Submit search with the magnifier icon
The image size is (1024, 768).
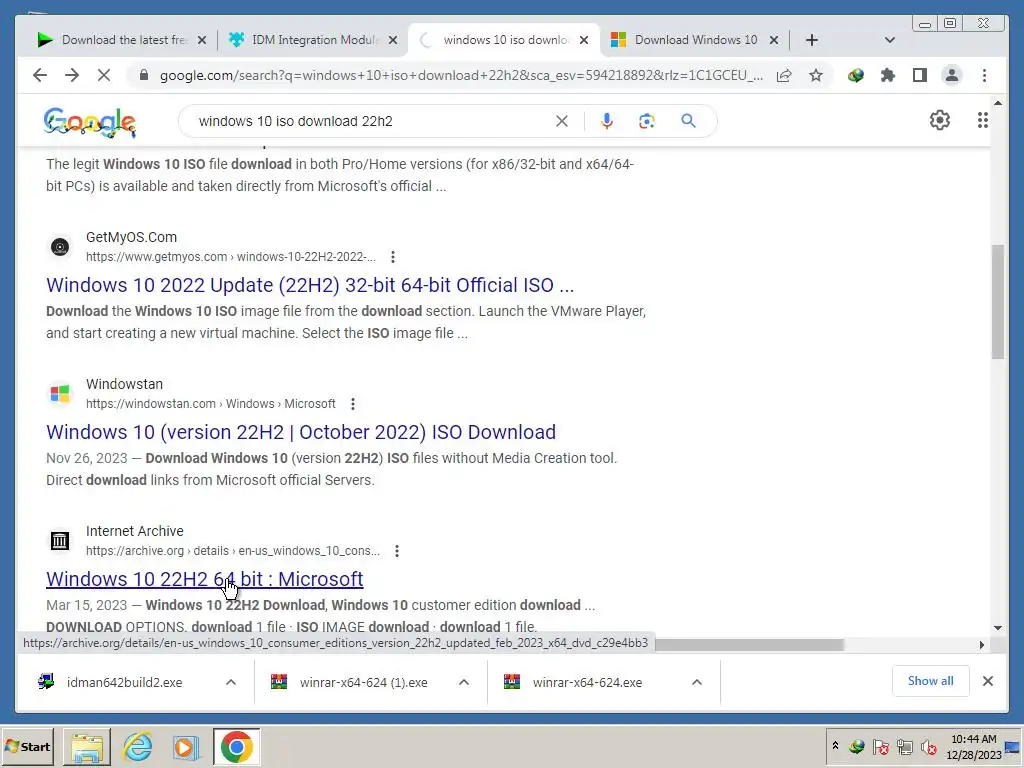click(688, 121)
